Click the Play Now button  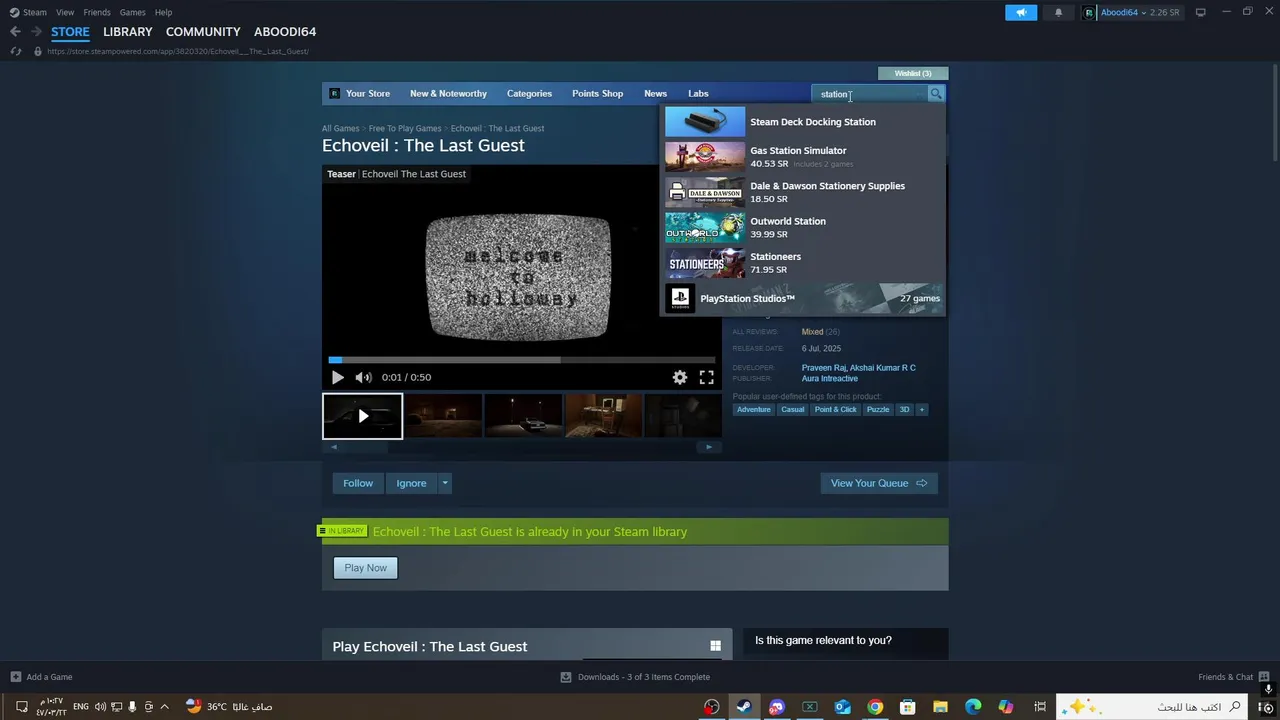coord(365,568)
